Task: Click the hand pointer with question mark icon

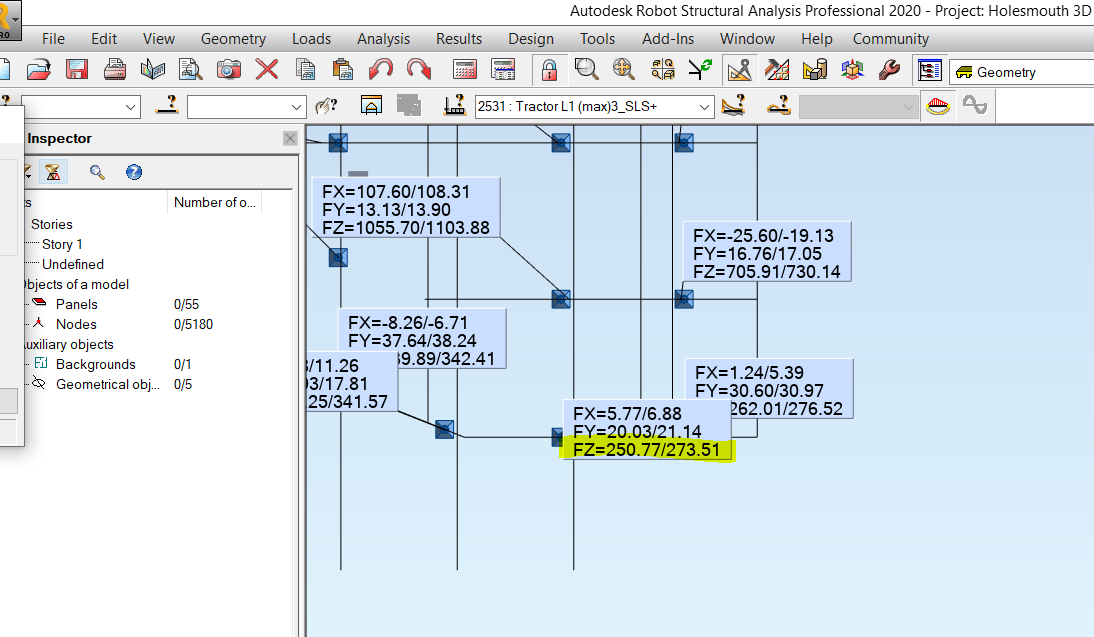Action: click(326, 105)
